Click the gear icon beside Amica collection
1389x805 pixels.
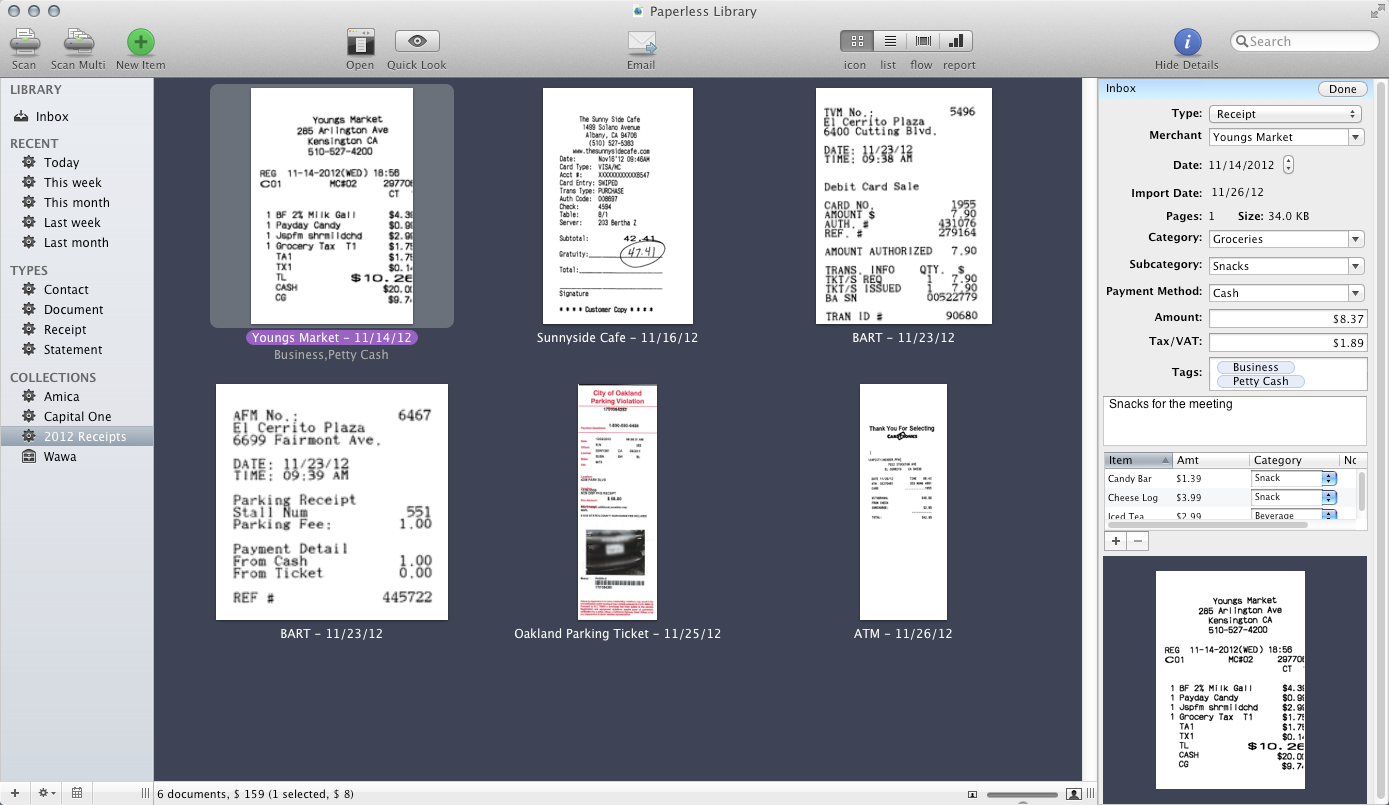(x=29, y=396)
